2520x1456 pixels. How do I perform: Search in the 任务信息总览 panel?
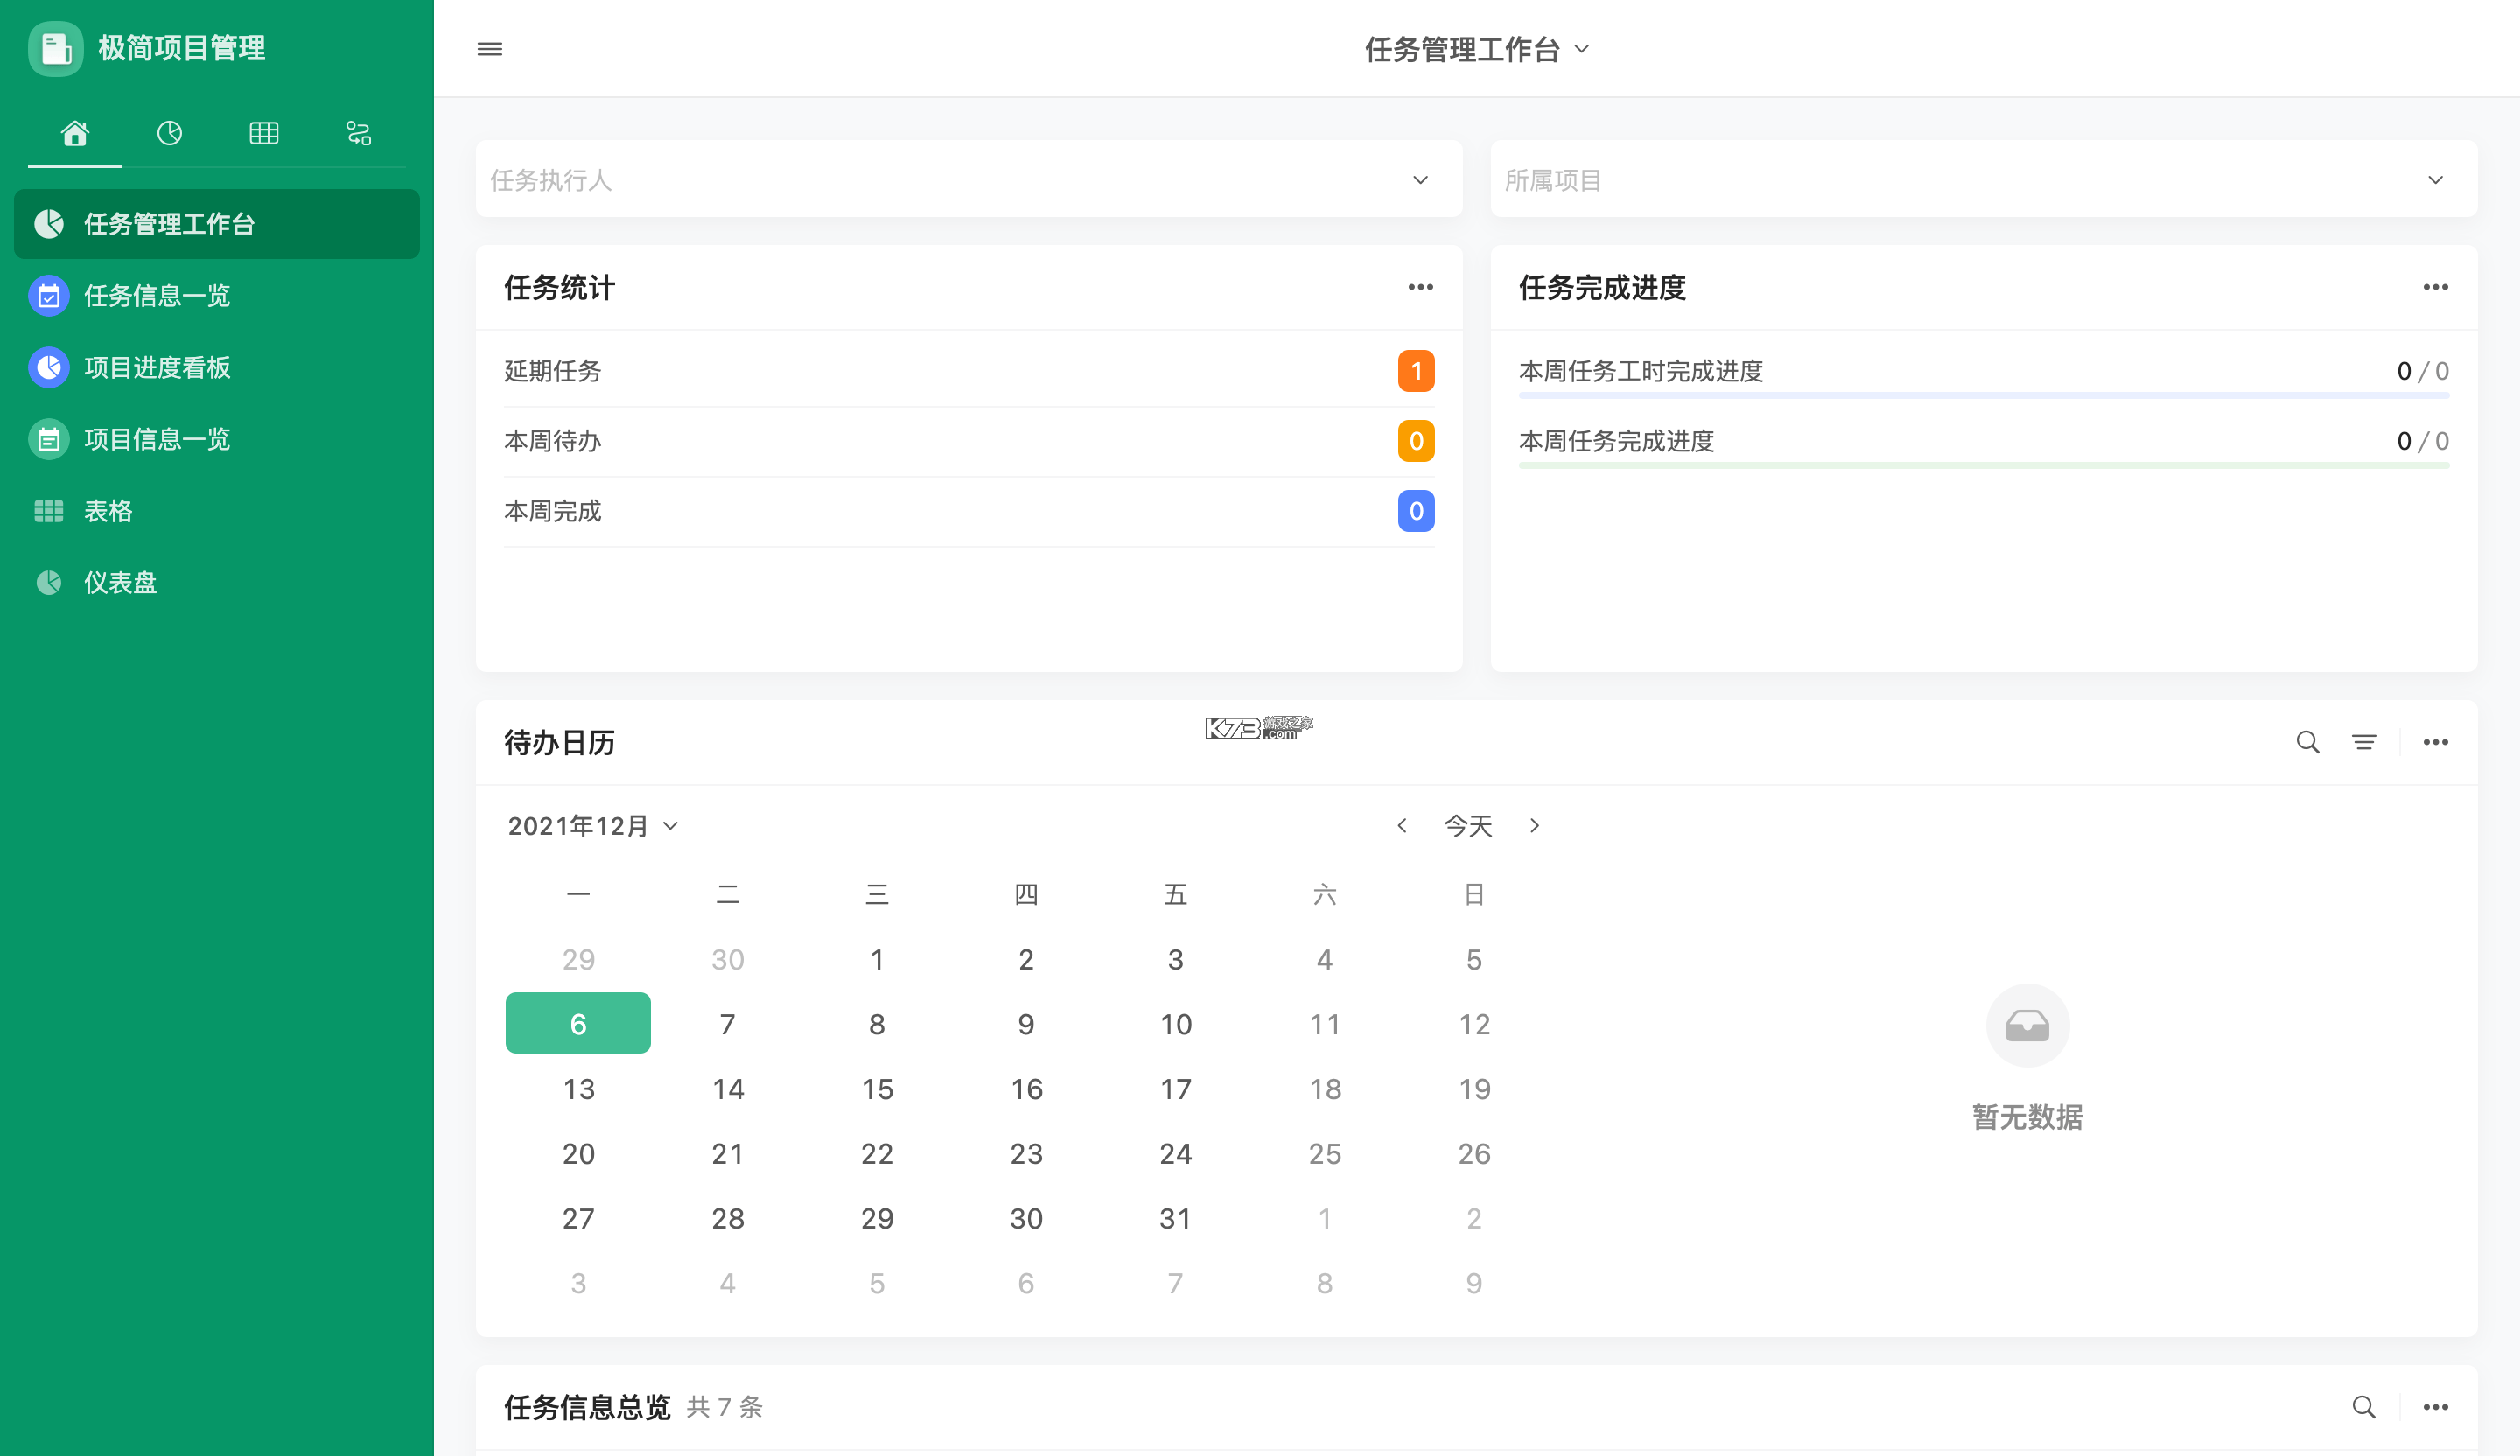point(2364,1407)
